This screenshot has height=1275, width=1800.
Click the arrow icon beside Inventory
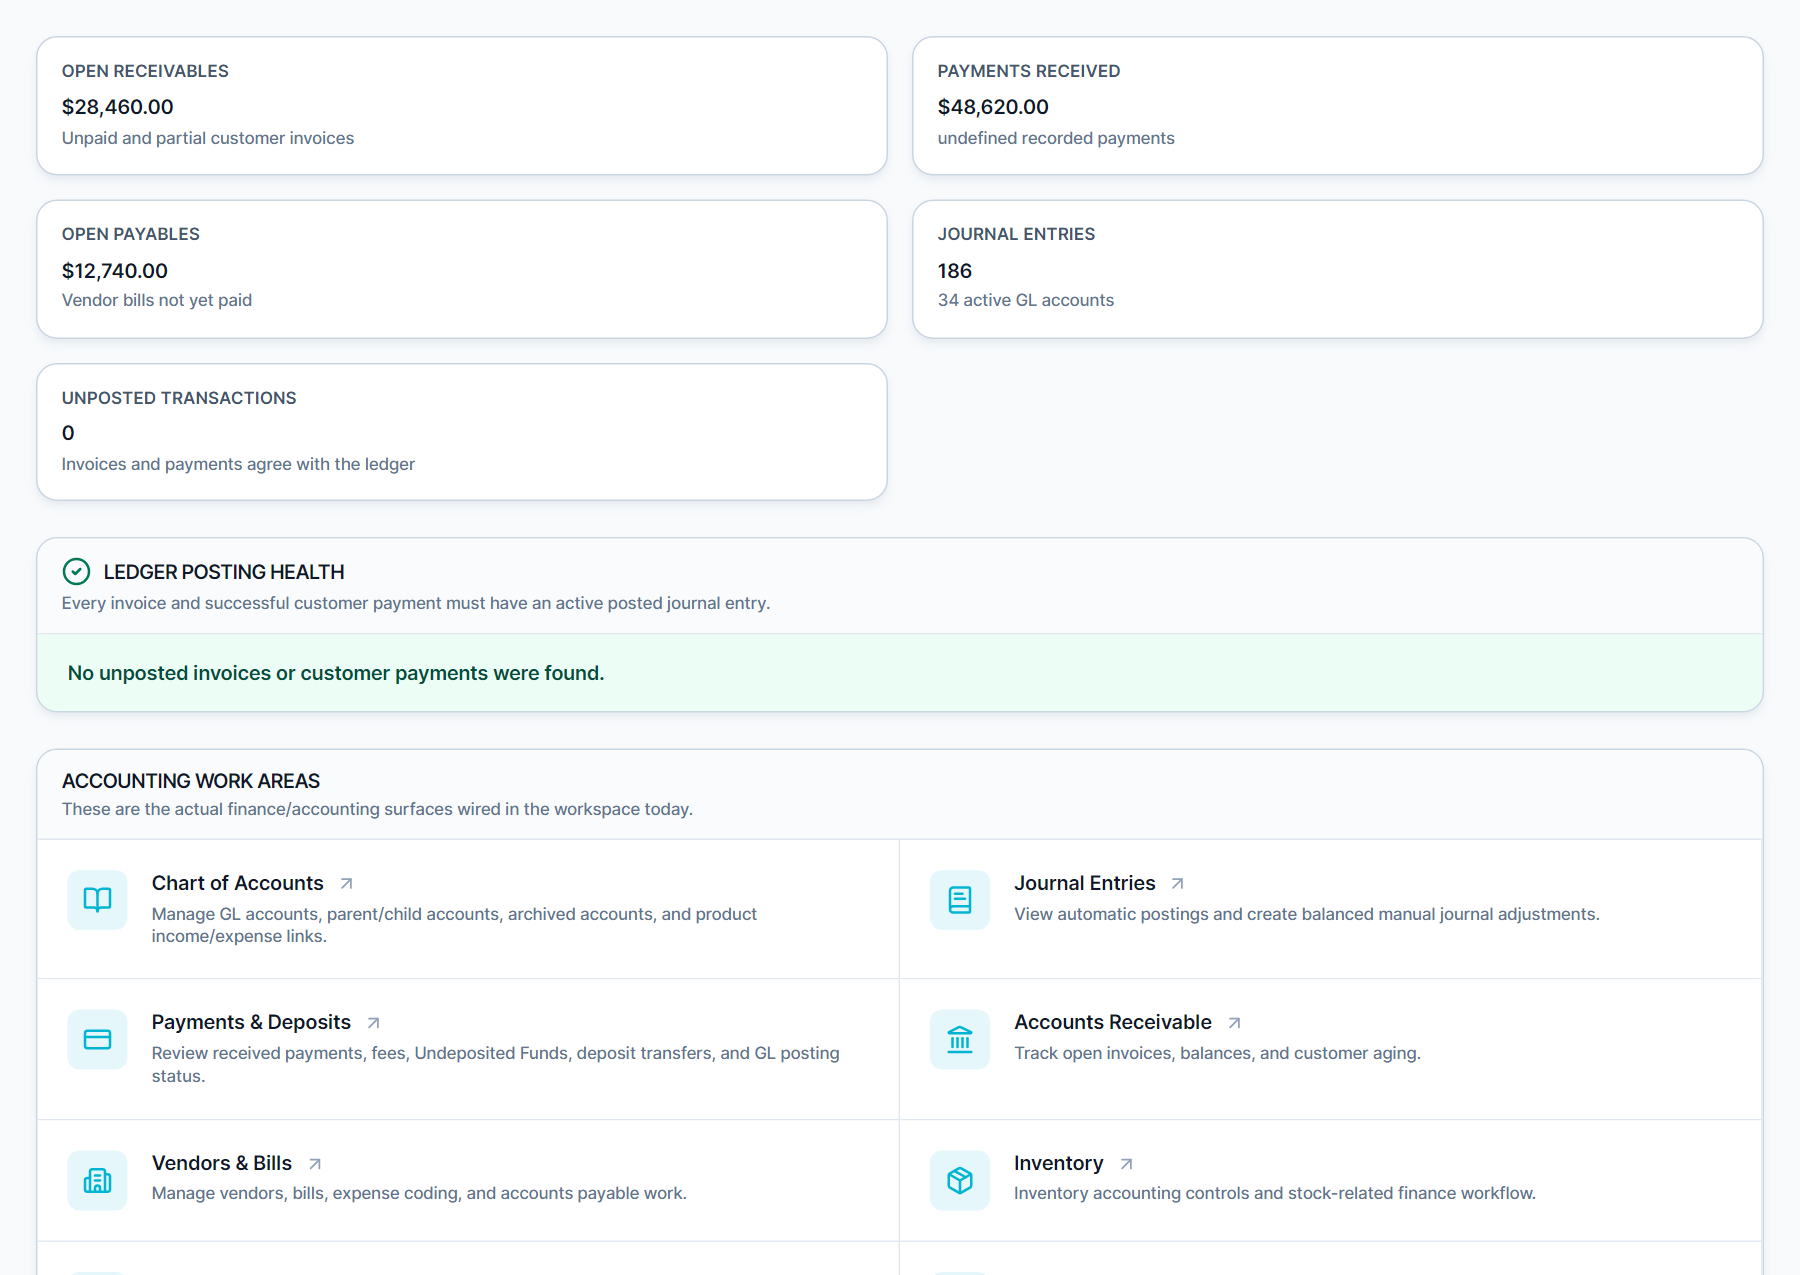[x=1126, y=1164]
